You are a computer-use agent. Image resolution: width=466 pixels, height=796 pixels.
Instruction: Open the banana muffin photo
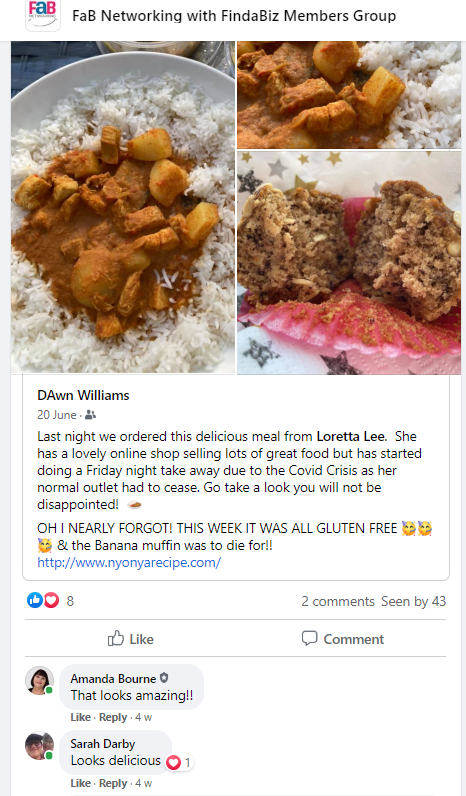click(349, 262)
